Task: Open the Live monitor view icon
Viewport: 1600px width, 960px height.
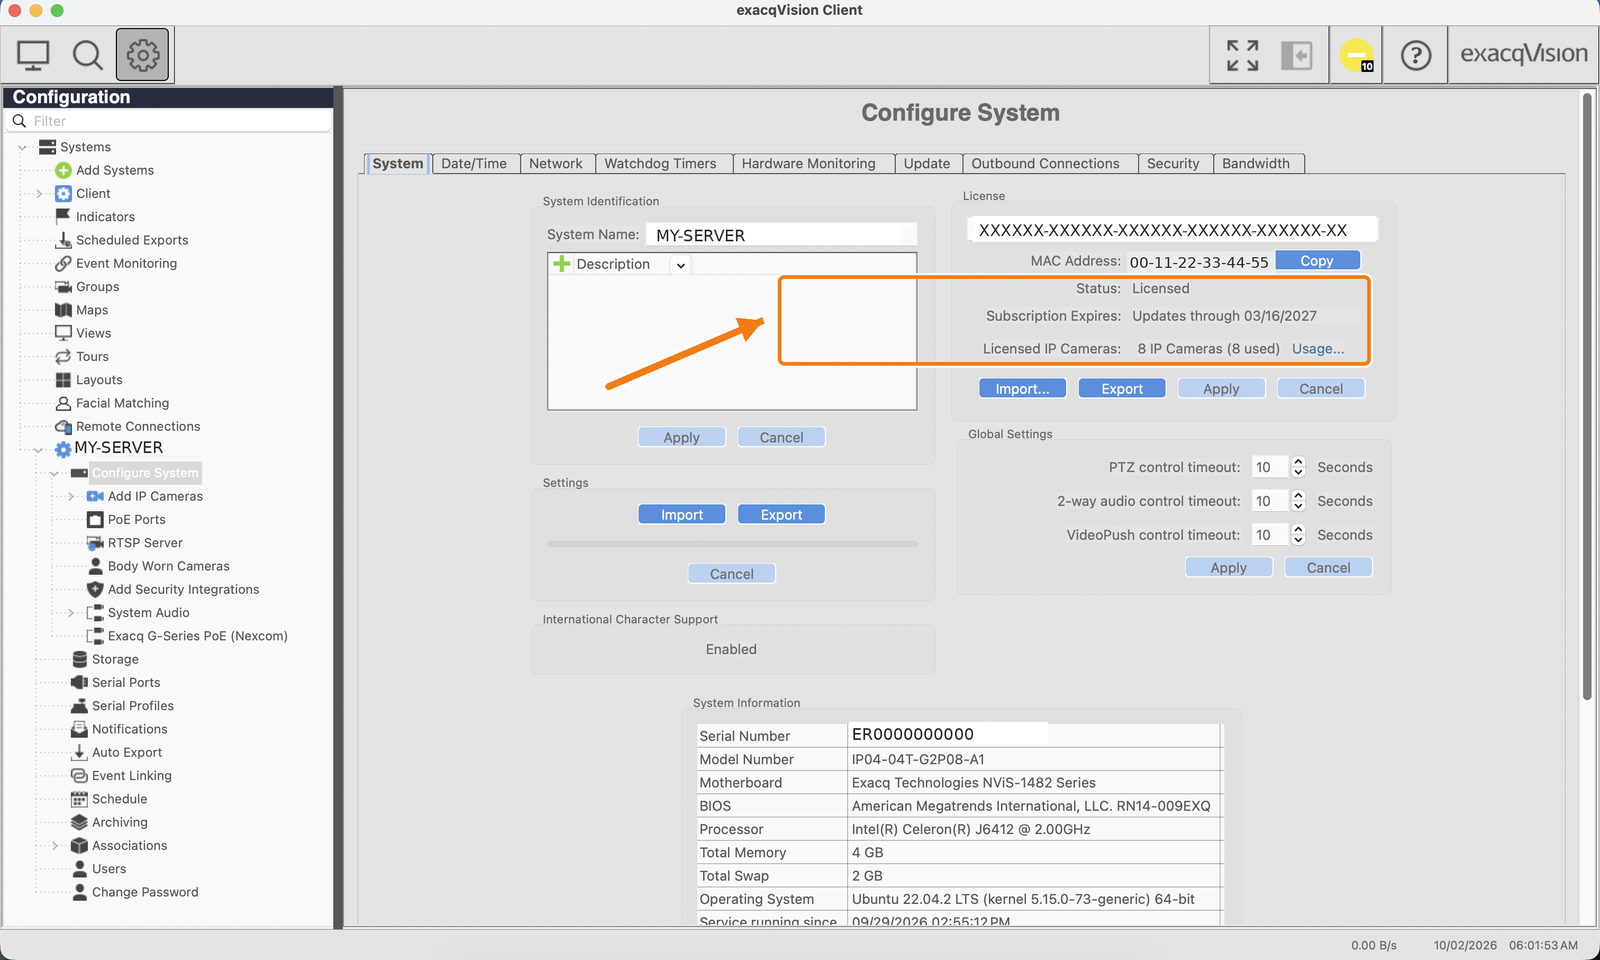Action: coord(33,55)
